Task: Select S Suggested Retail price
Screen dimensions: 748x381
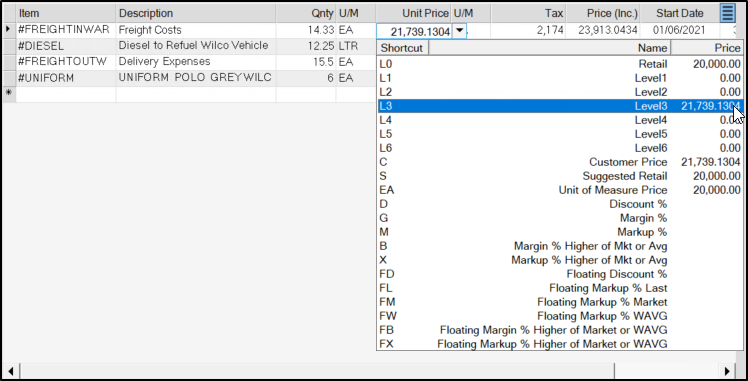Action: pos(560,176)
